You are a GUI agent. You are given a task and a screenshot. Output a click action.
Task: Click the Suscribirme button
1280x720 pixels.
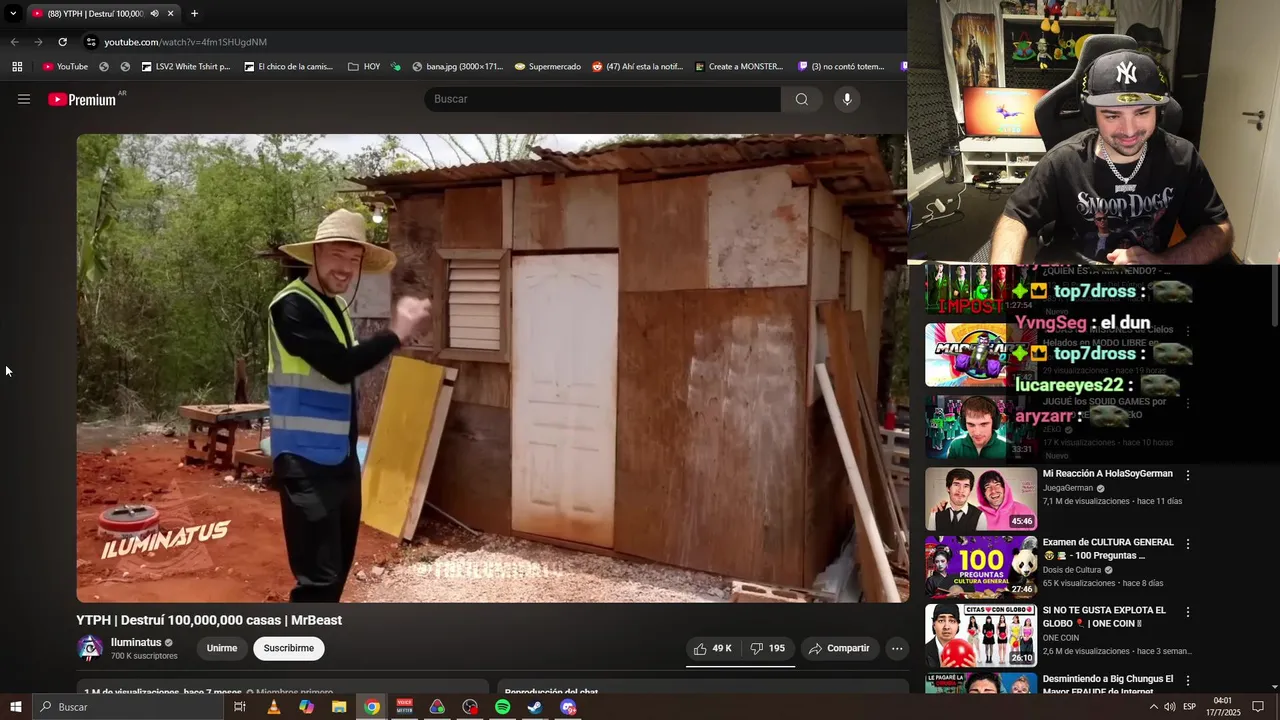[289, 648]
